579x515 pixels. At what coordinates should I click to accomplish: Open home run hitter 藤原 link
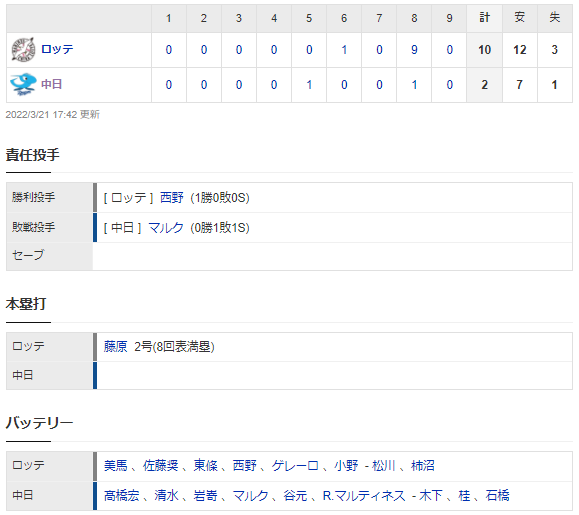pos(115,347)
